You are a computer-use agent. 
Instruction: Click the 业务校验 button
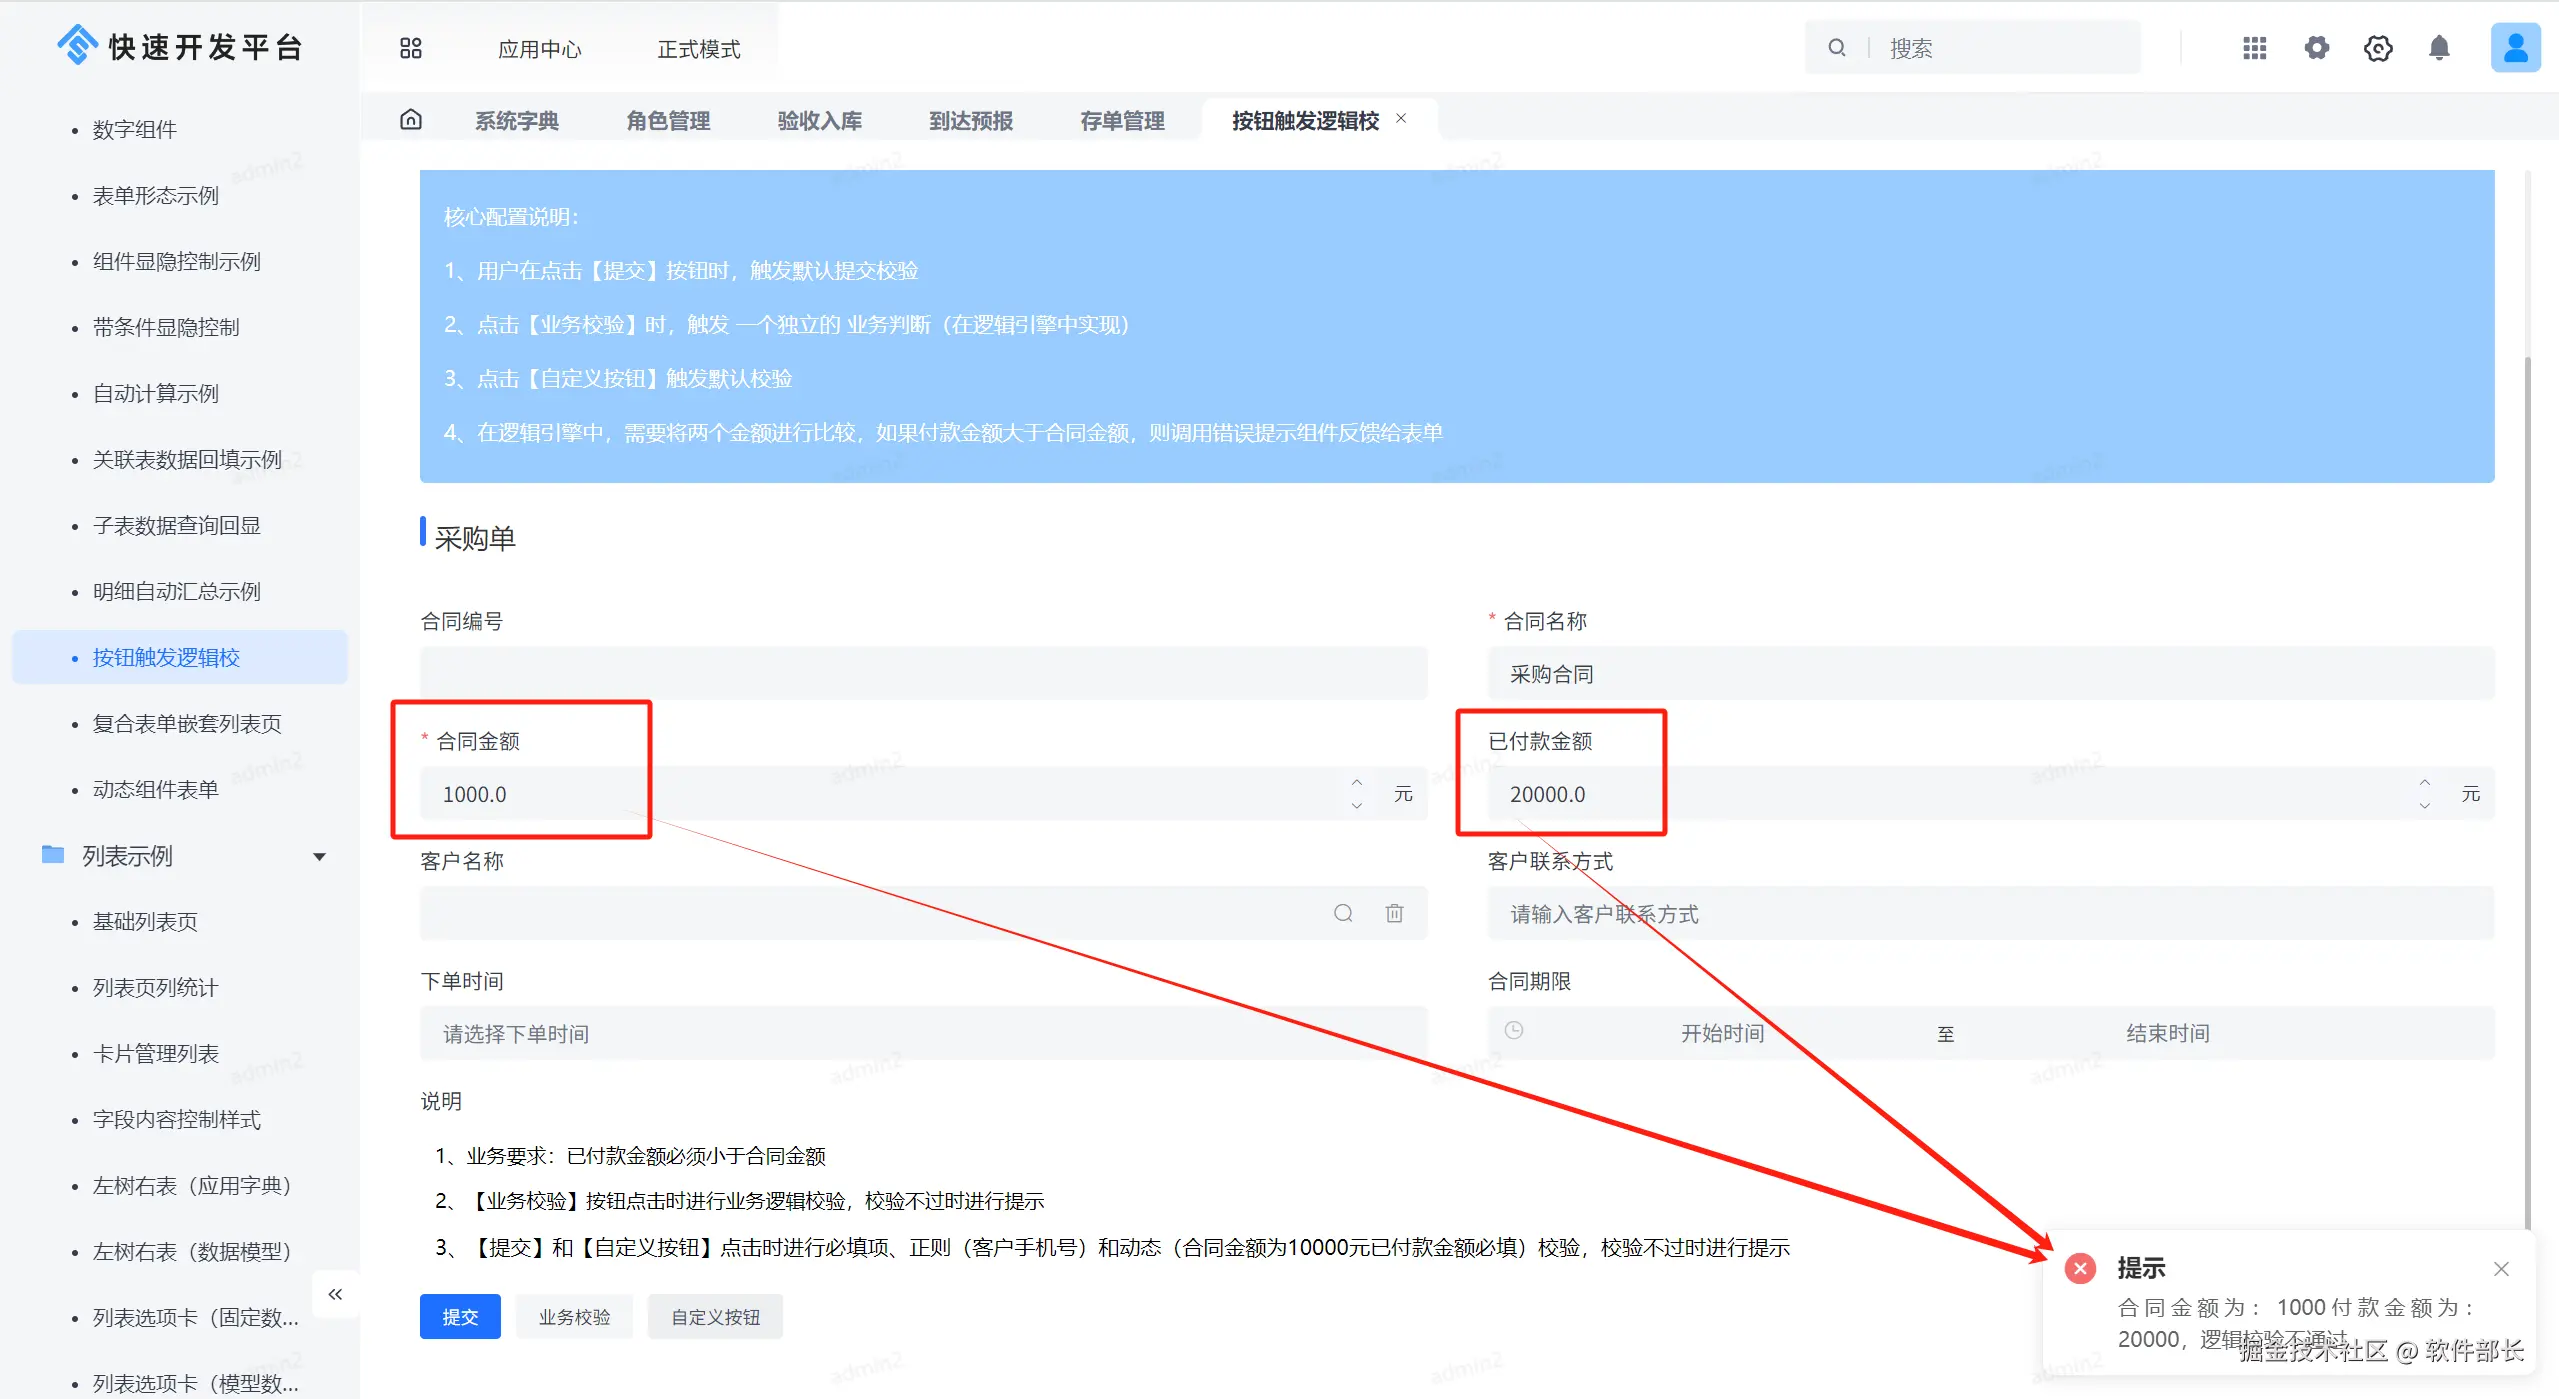(x=574, y=1317)
